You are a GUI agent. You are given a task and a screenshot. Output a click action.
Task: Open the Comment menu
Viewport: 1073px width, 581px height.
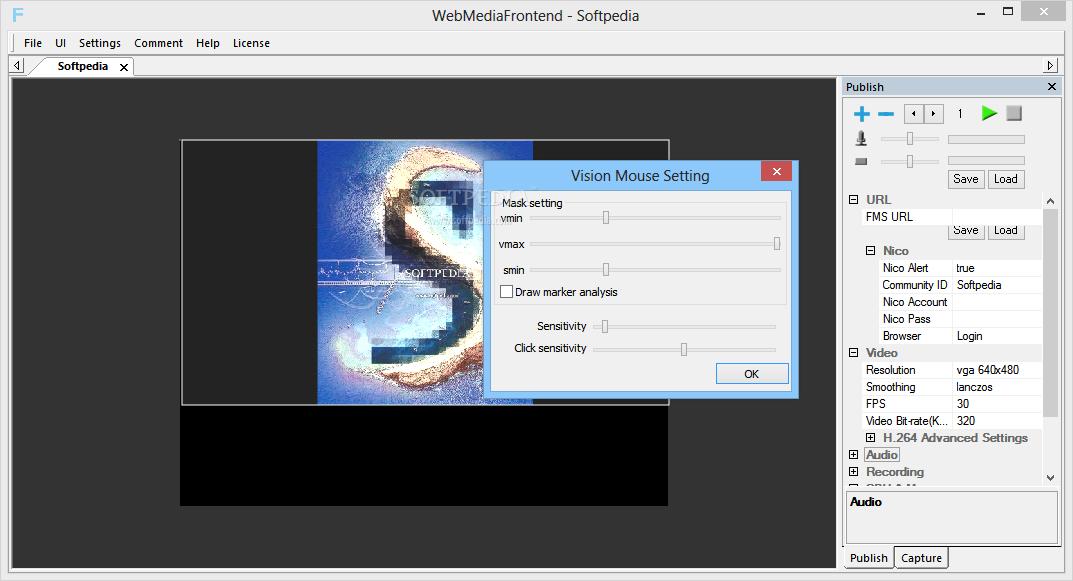tap(158, 43)
